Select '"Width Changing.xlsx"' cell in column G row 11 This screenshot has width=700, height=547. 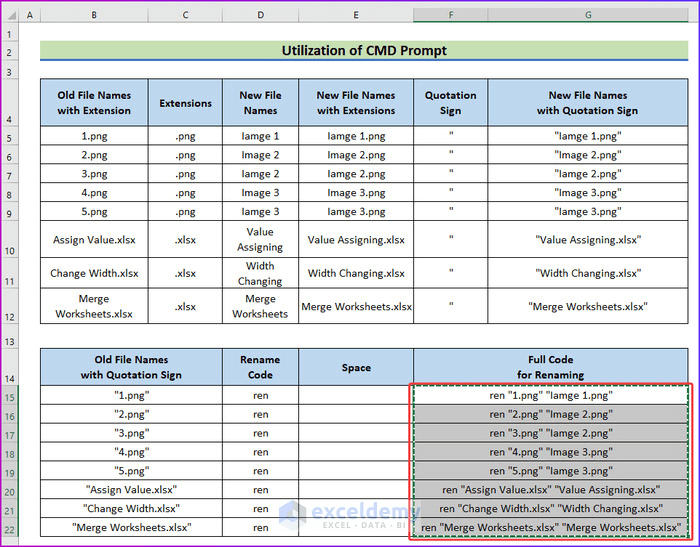588,273
